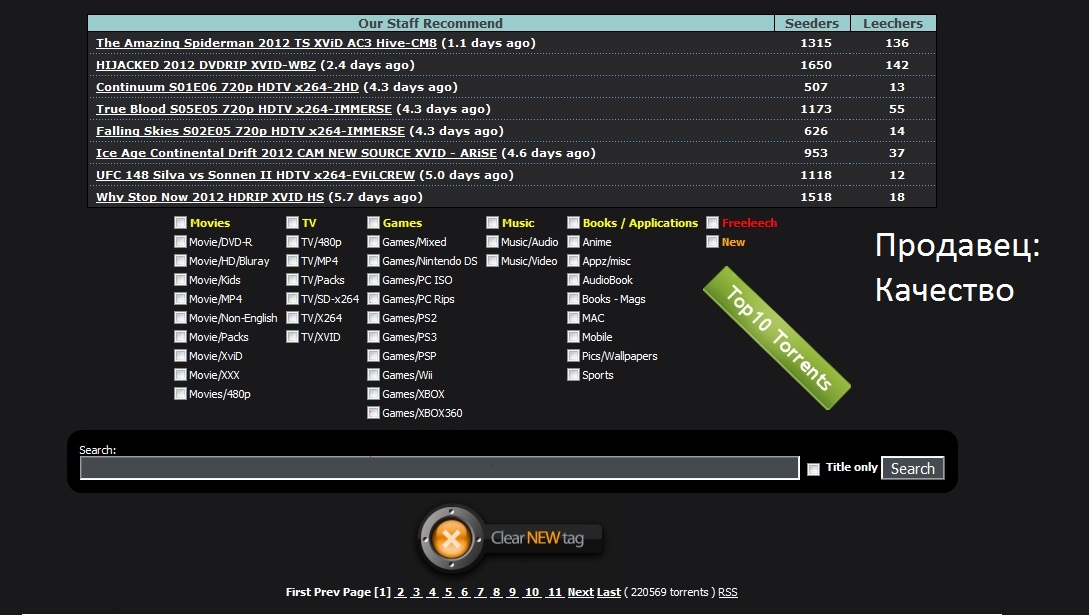Tick the Appz/misc checkbox
Image resolution: width=1089 pixels, height=615 pixels.
click(x=574, y=261)
